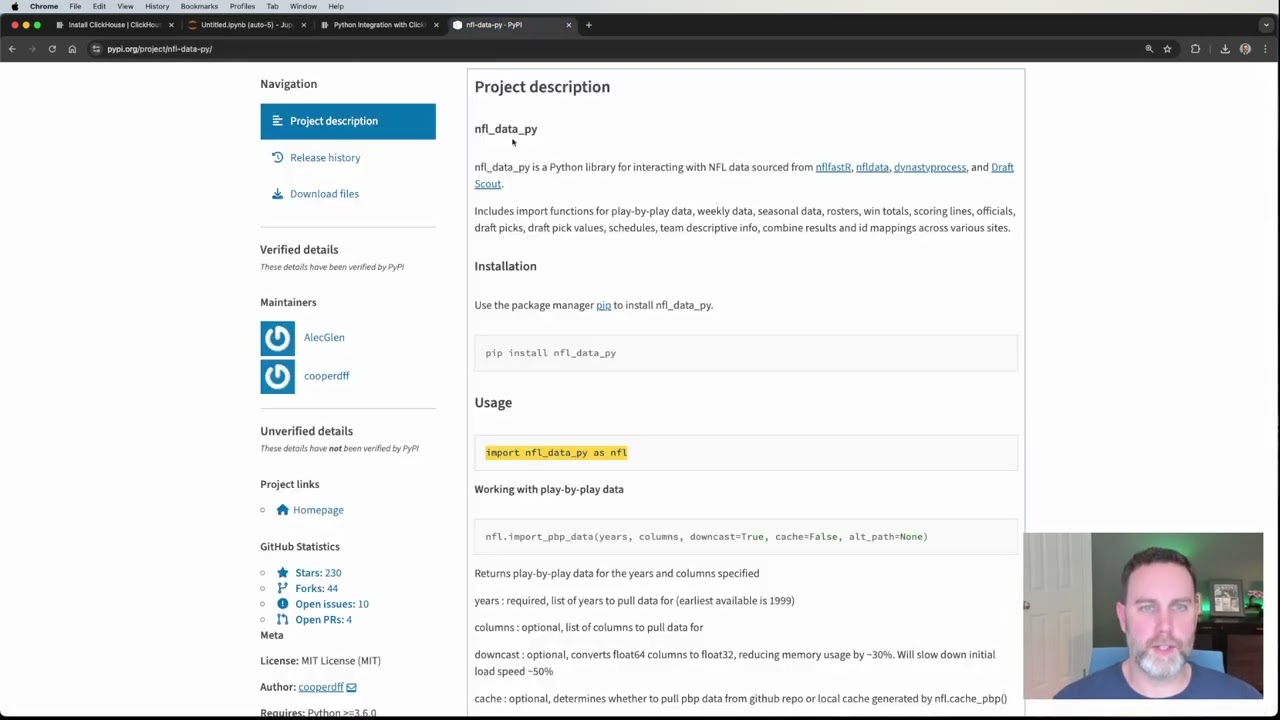Image resolution: width=1280 pixels, height=720 pixels.
Task: Click the browser forward arrow
Action: point(32,49)
